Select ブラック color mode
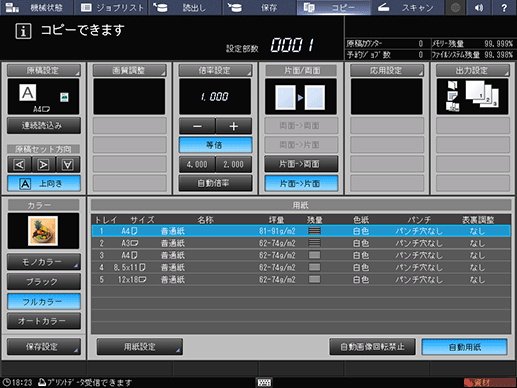 click(44, 282)
